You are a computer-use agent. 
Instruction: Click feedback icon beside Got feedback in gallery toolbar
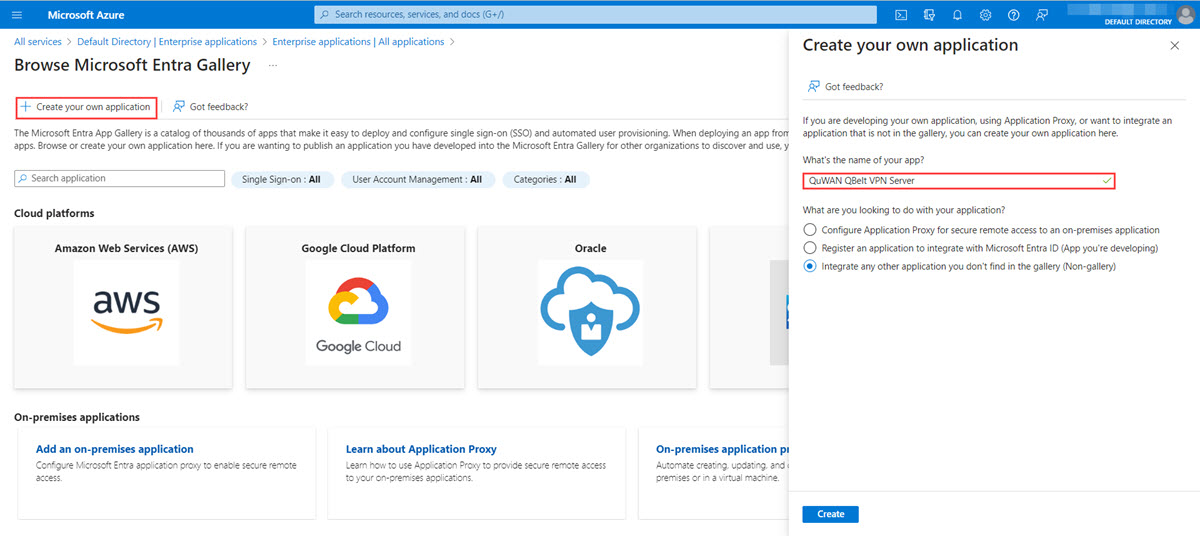pyautogui.click(x=179, y=106)
